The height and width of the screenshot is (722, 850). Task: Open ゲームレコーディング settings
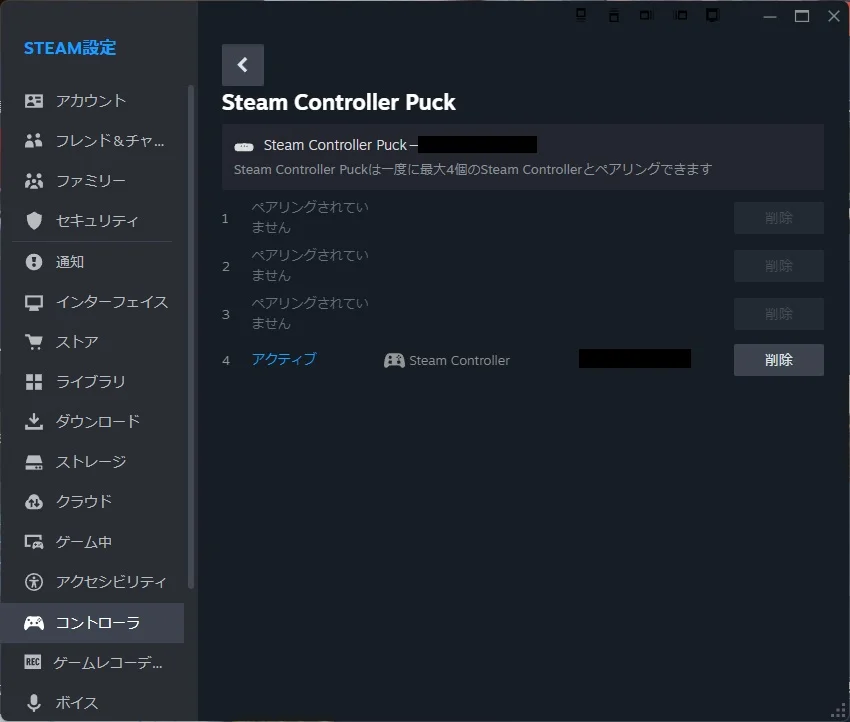tap(92, 662)
